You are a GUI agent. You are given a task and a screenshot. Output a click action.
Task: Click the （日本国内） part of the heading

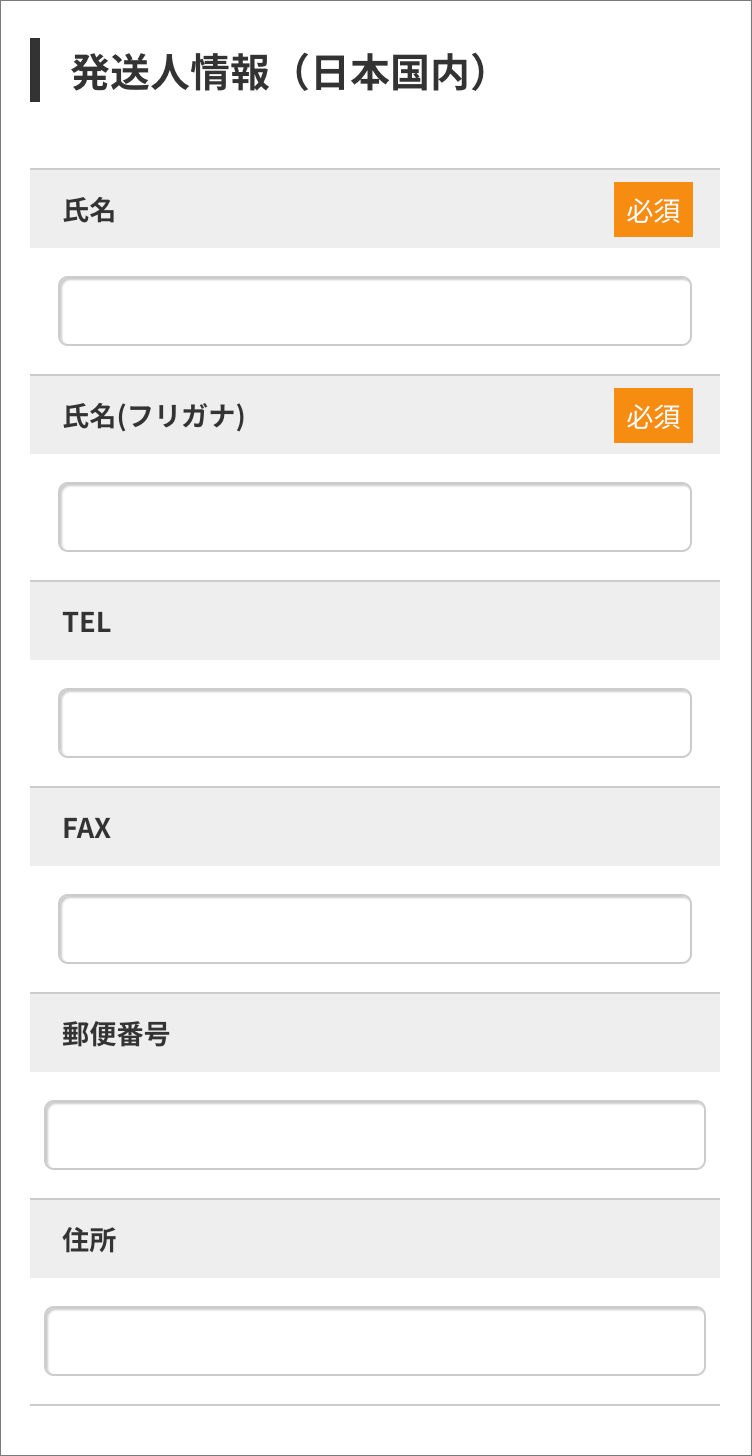pos(390,74)
